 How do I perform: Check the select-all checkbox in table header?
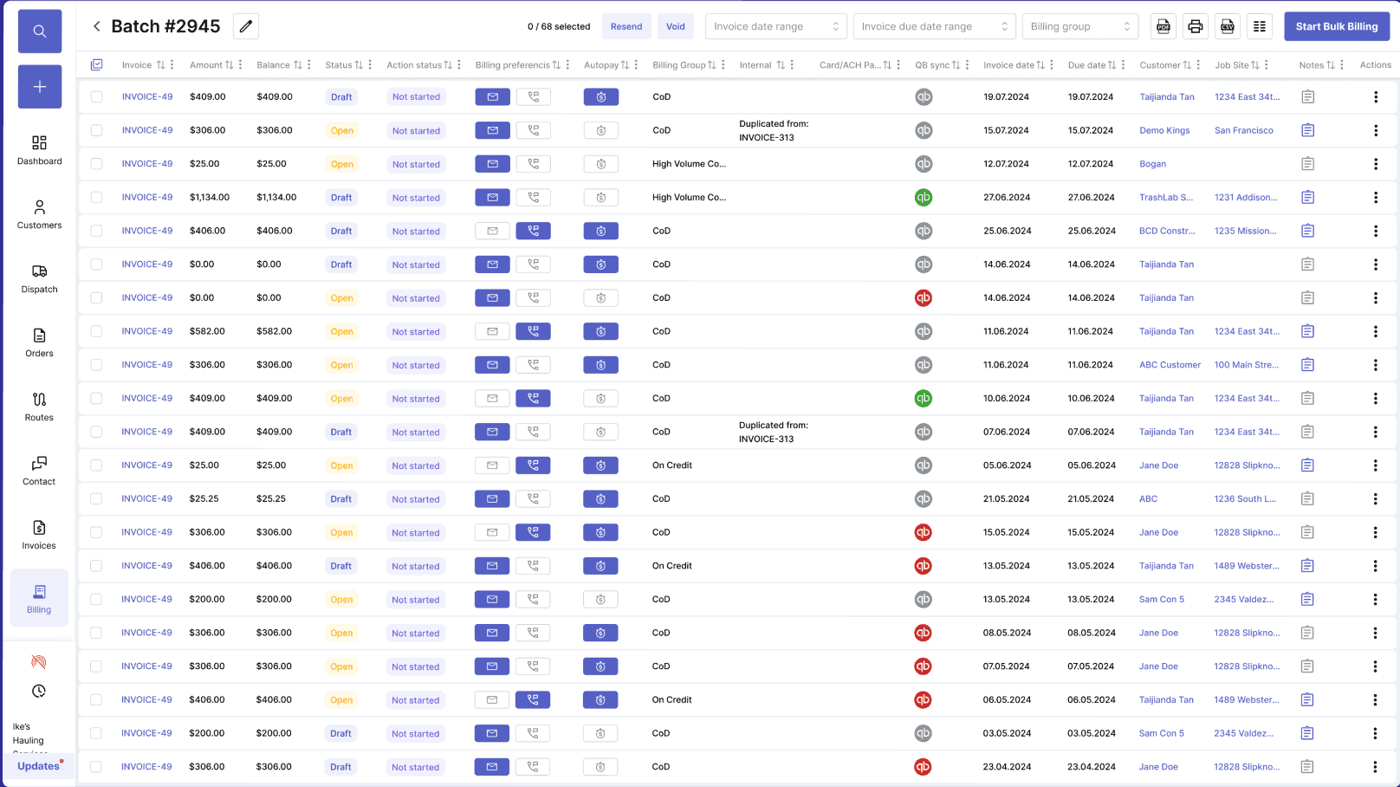(x=97, y=65)
